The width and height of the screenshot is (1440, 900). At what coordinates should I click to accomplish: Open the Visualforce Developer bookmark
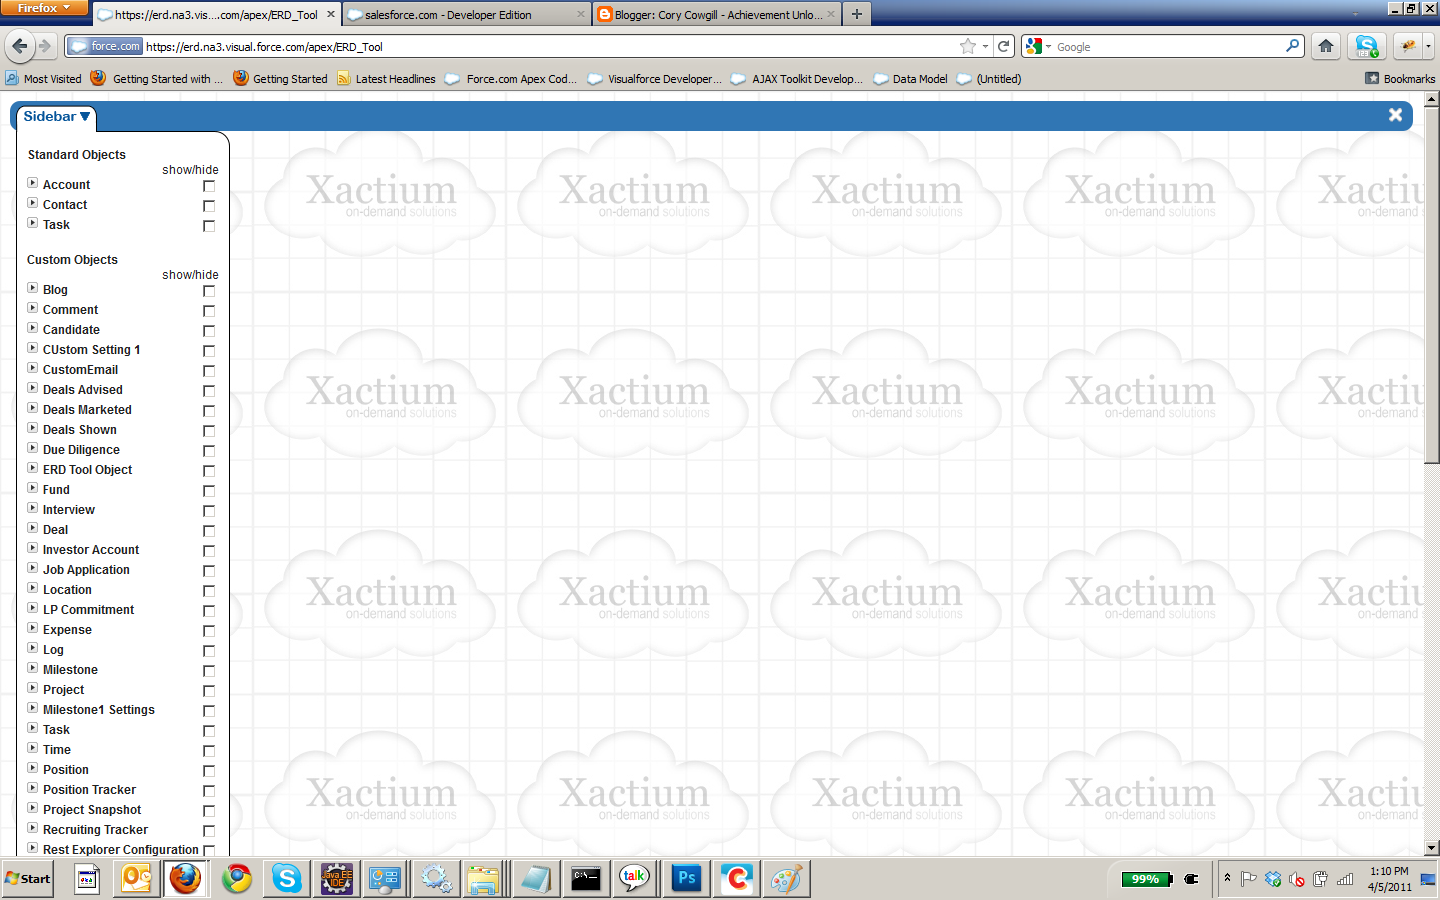click(655, 79)
